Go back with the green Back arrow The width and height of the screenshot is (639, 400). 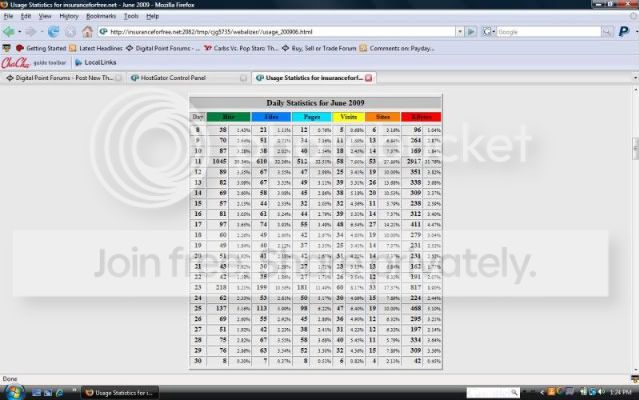click(x=9, y=31)
